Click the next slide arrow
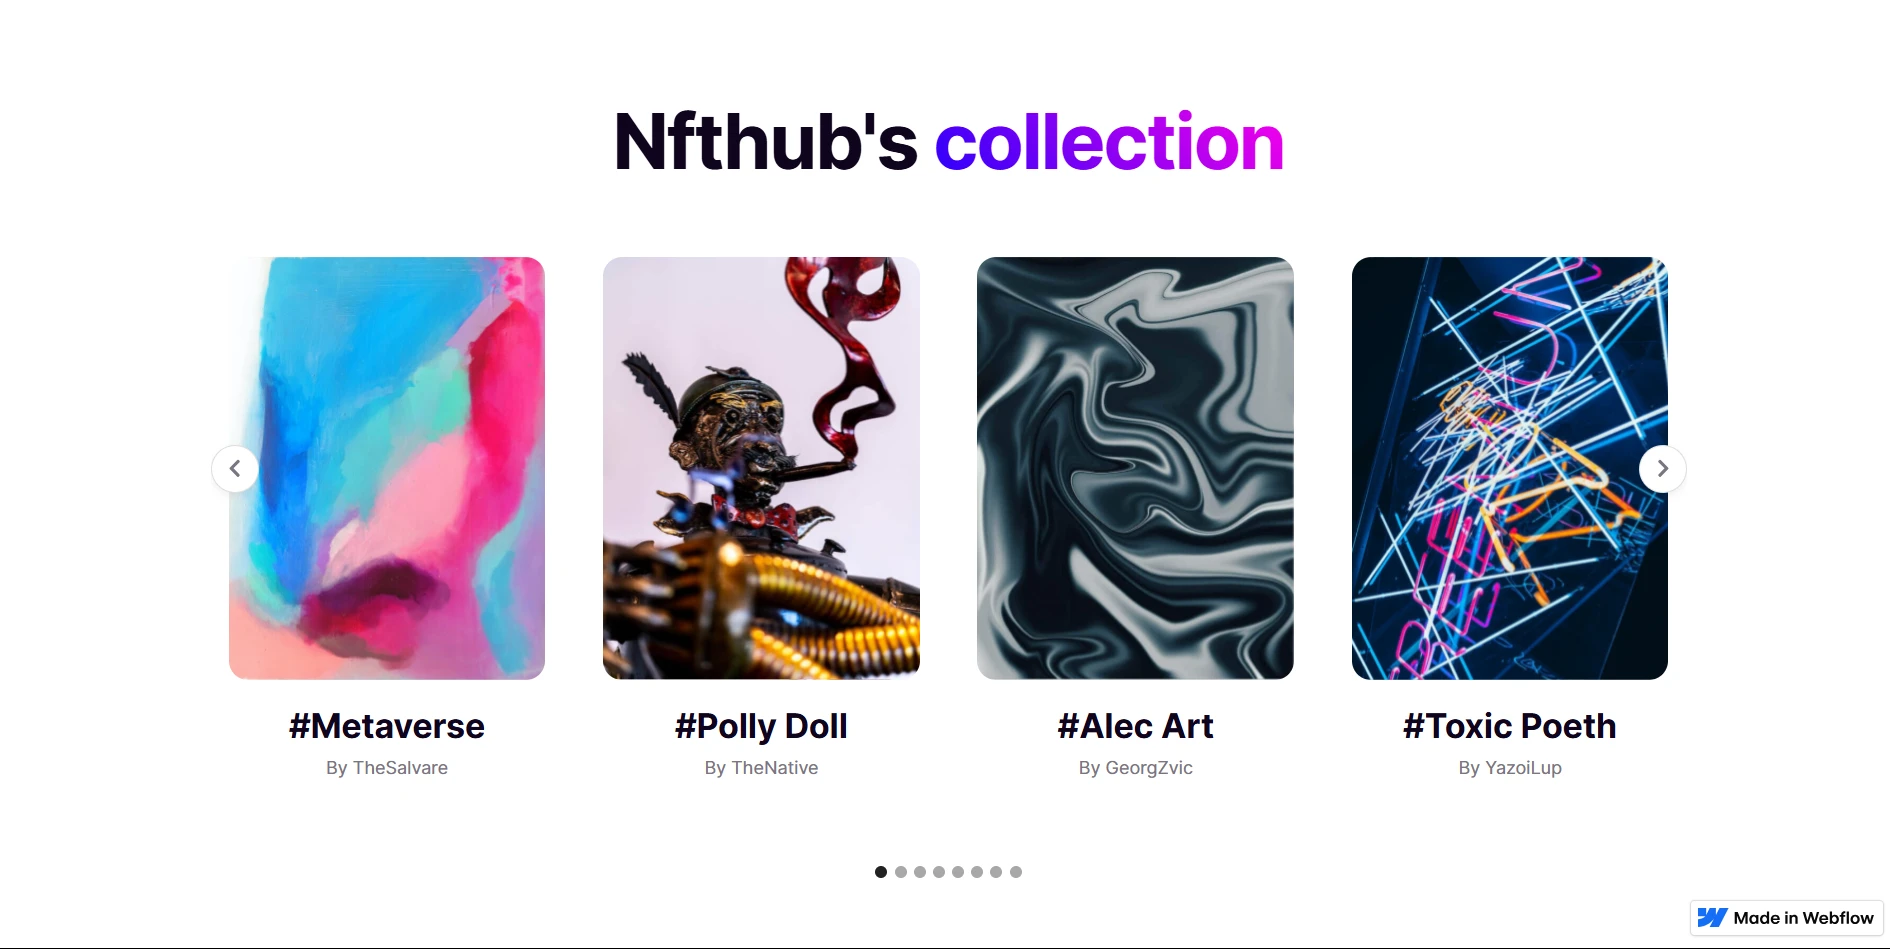 pyautogui.click(x=1662, y=469)
